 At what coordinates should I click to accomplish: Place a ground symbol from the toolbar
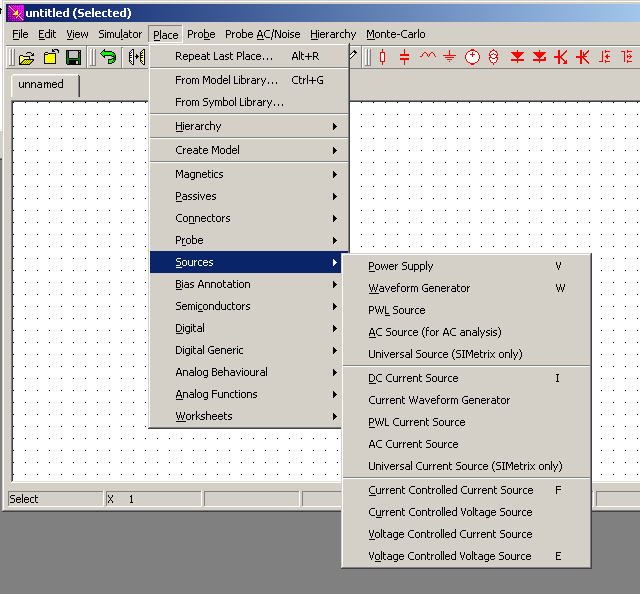pyautogui.click(x=449, y=57)
